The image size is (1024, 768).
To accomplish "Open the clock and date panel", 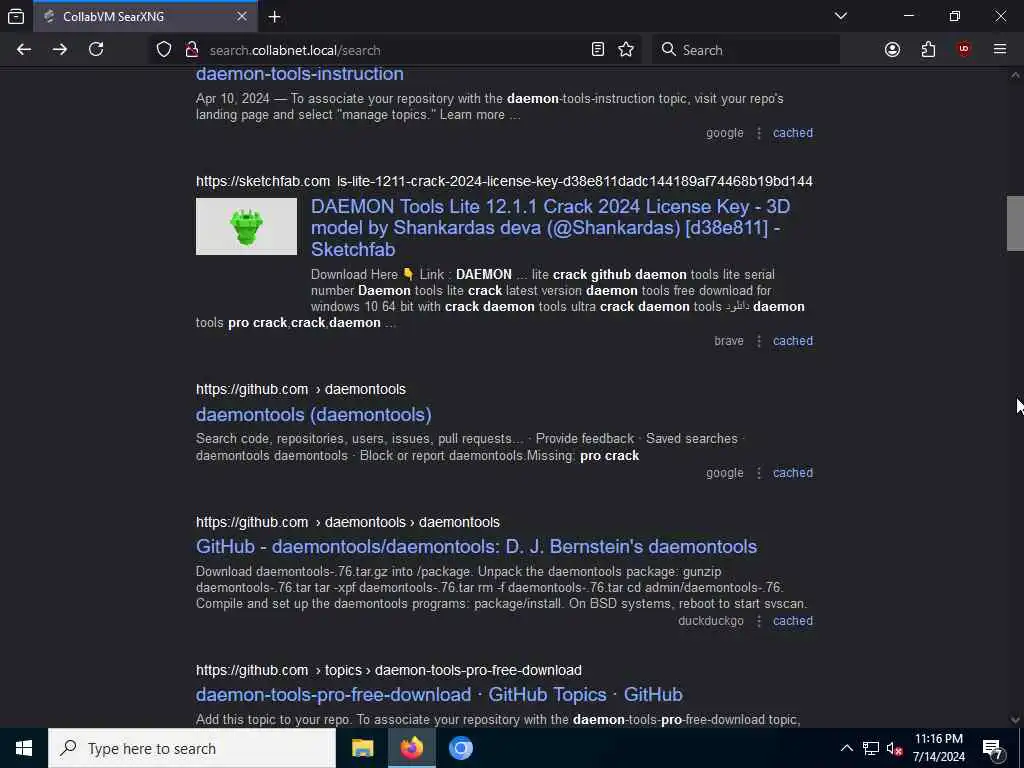I will click(938, 748).
